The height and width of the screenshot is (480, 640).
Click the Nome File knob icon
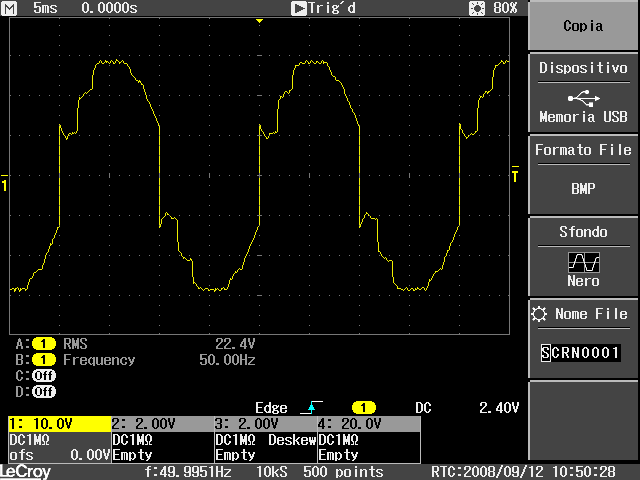(539, 314)
